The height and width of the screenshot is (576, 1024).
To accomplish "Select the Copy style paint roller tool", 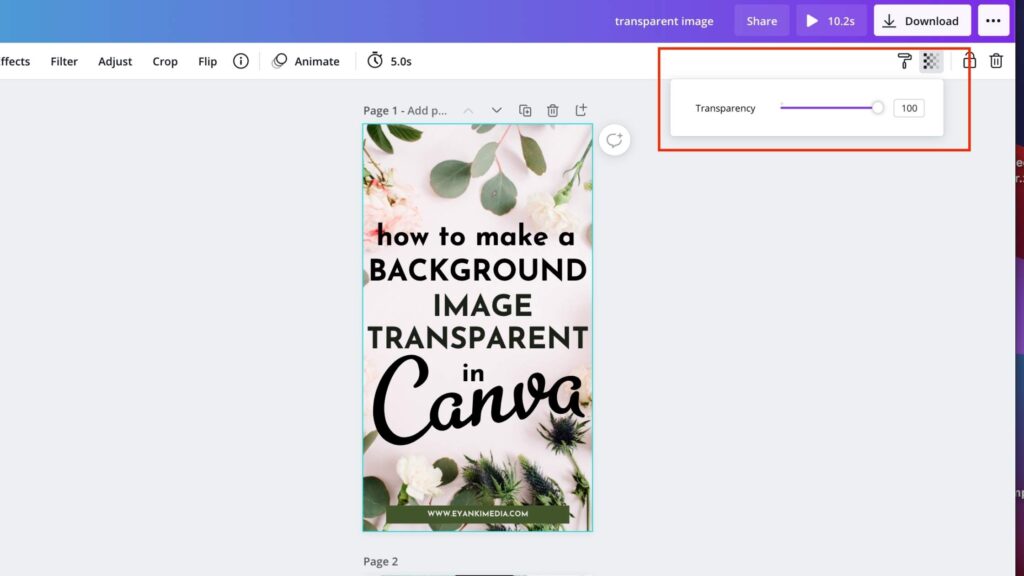I will pos(905,61).
